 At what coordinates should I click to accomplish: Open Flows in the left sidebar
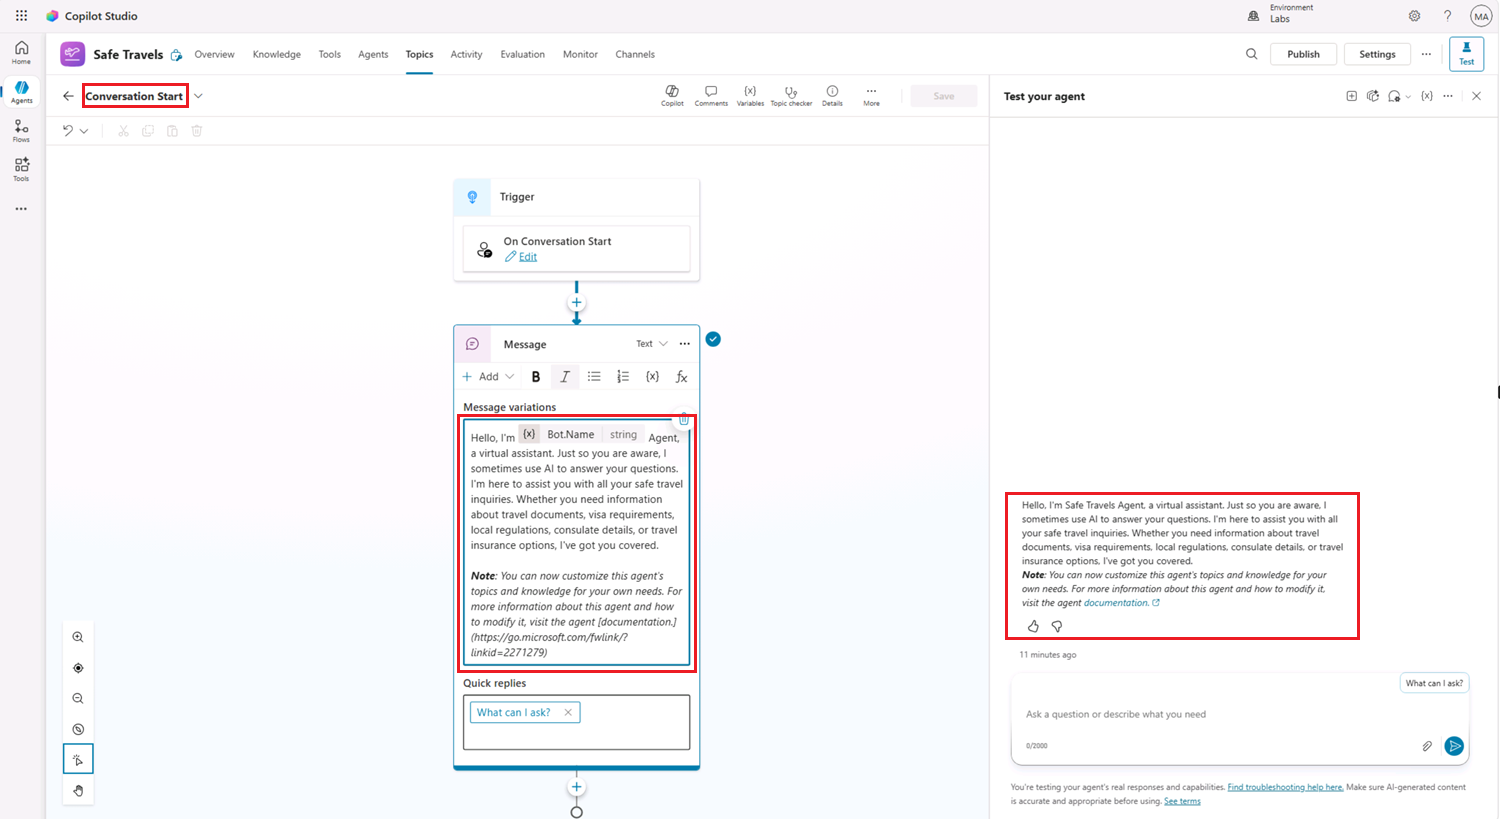[21, 131]
